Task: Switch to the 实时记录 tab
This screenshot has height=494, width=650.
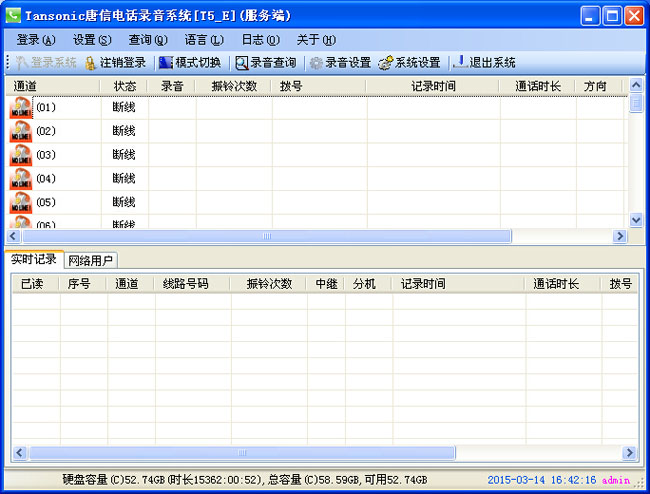Action: click(34, 260)
